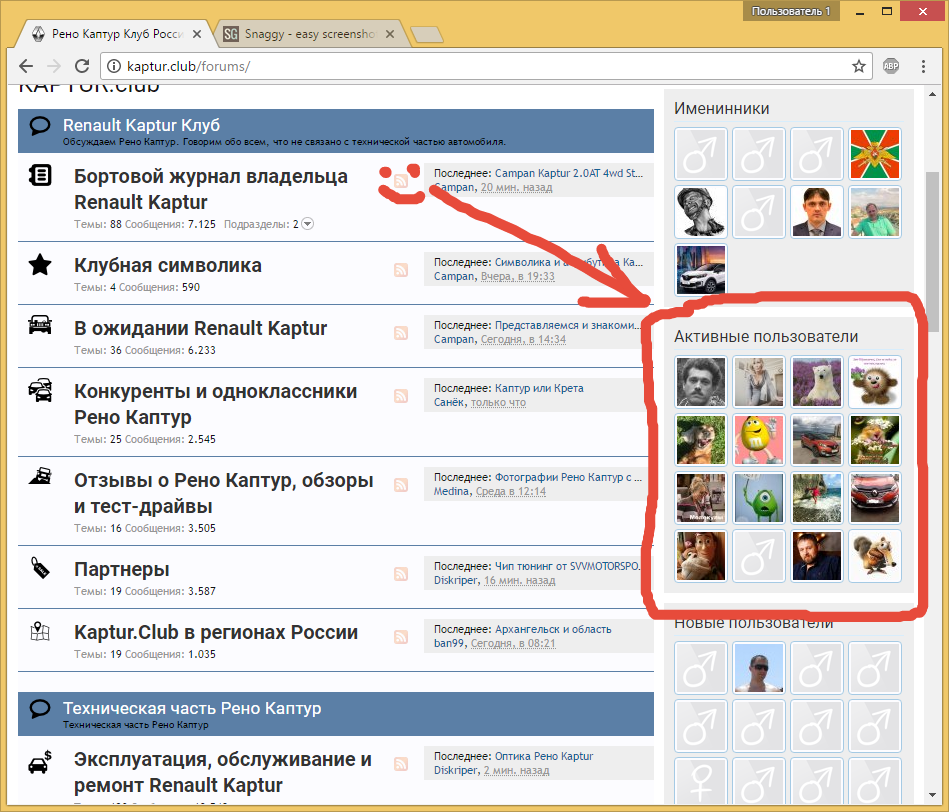Open the flag emblem avatar in Именинники

875,154
